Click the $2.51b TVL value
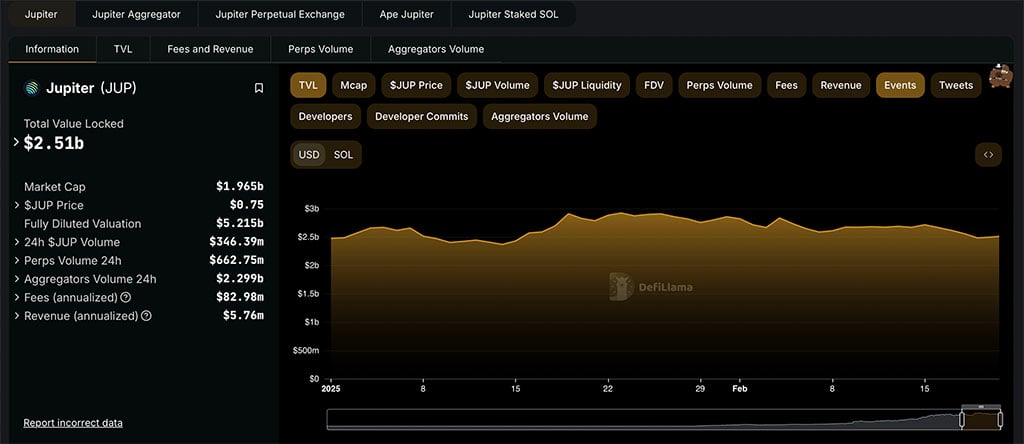 pos(54,143)
